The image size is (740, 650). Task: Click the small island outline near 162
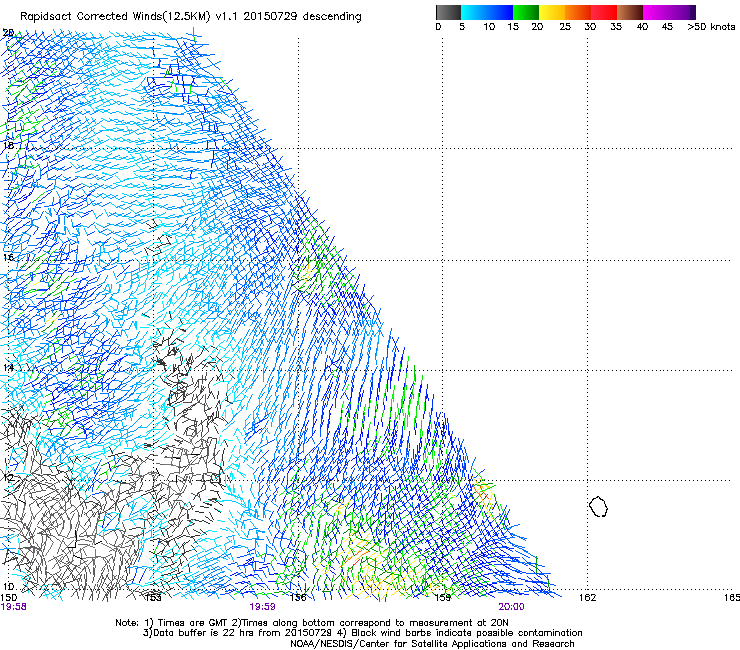click(598, 506)
